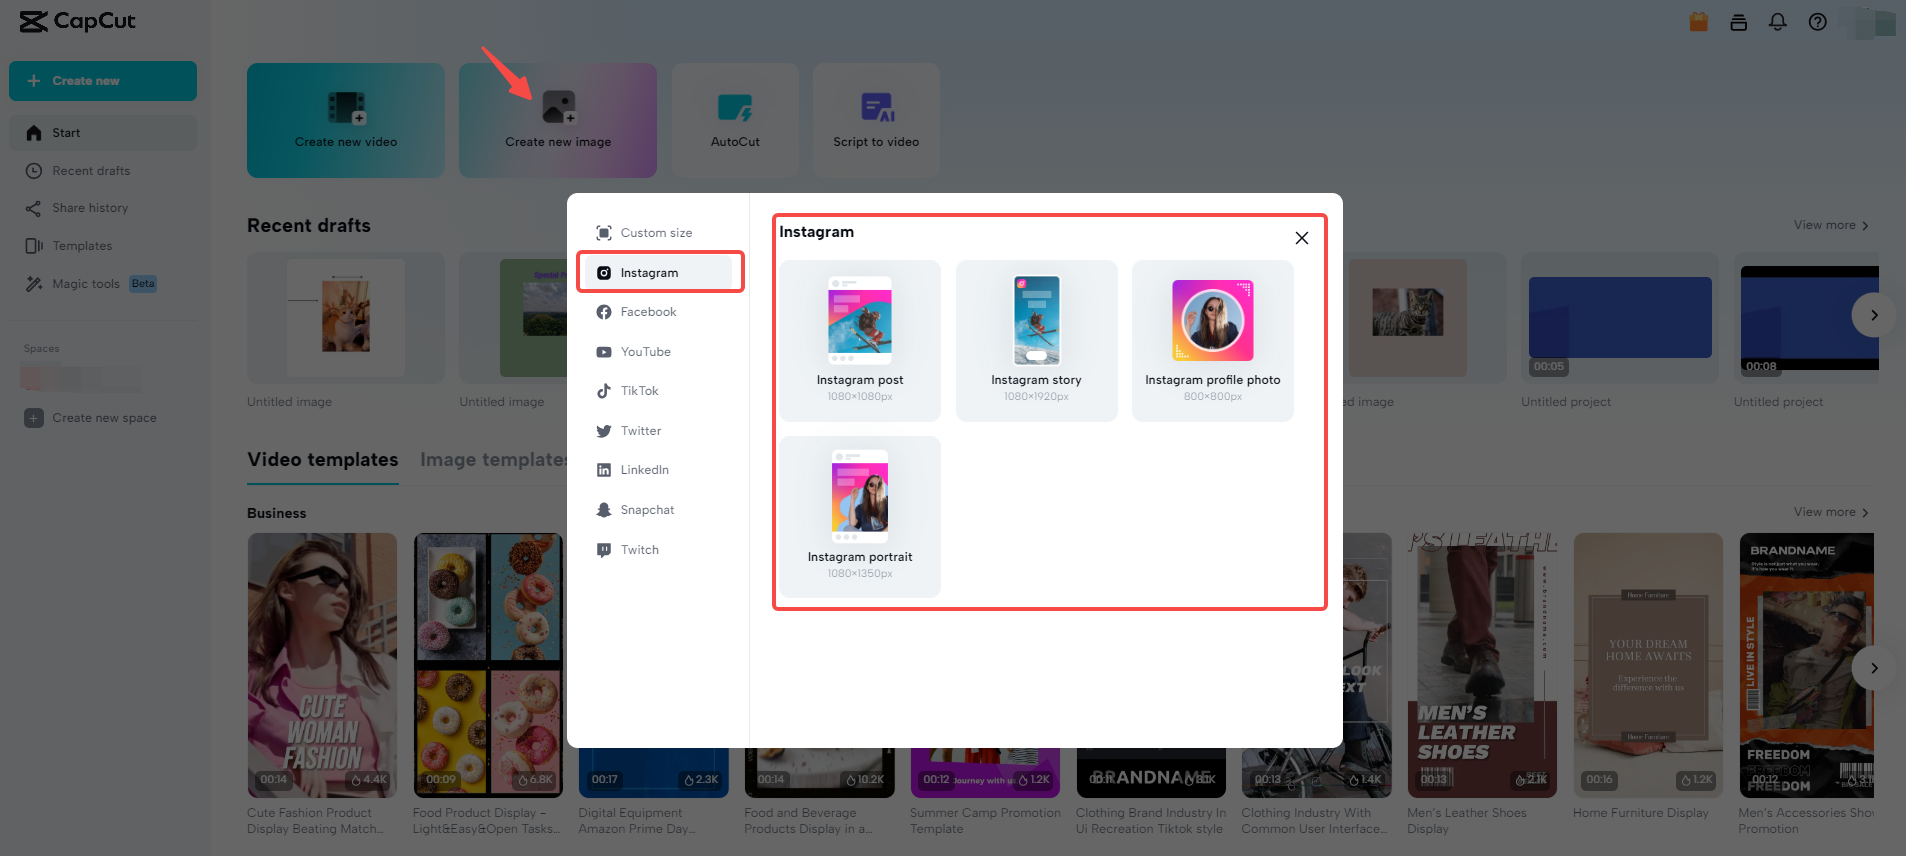Open the Home Furniture Display template thumbnail
Screen dimensions: 1906x856
1648,665
